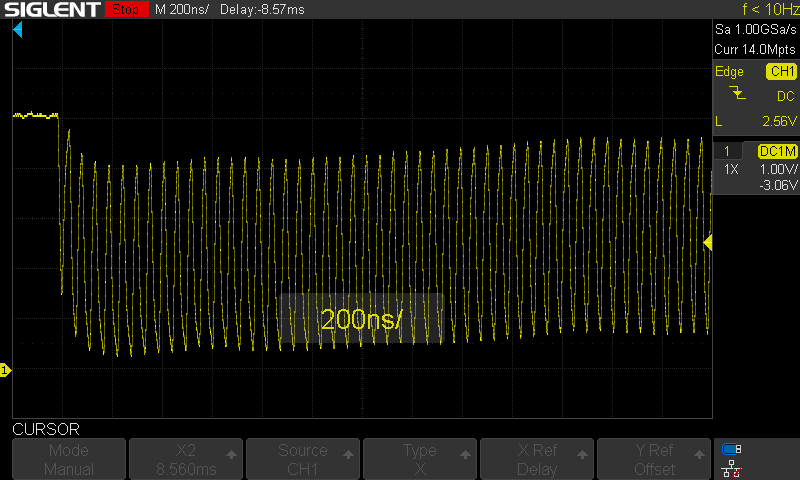Click the Stop acquisition status indicator

pos(127,9)
